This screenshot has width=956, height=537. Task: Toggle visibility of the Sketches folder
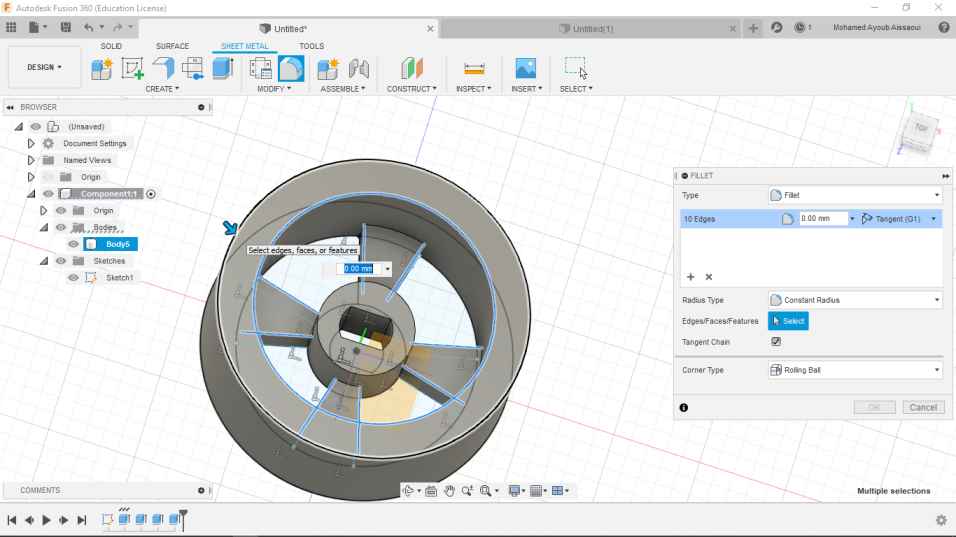[x=60, y=261]
